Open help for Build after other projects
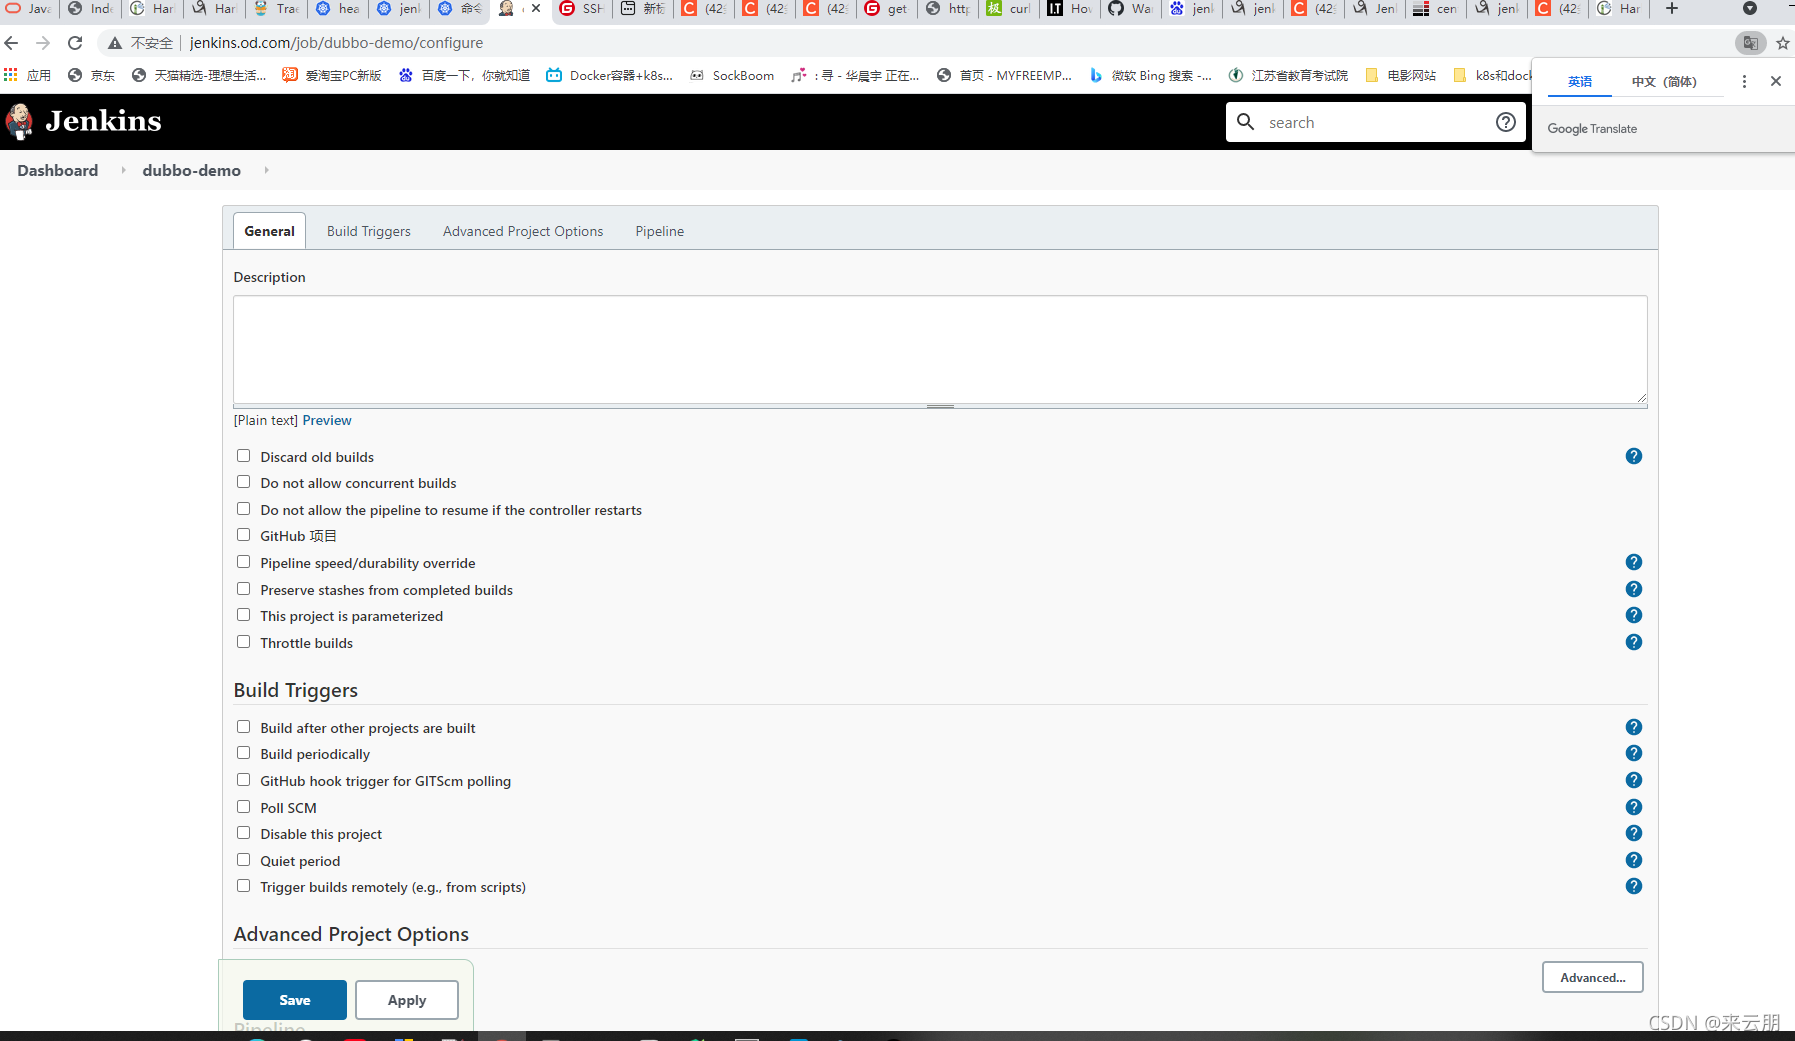The image size is (1795, 1041). [1634, 727]
